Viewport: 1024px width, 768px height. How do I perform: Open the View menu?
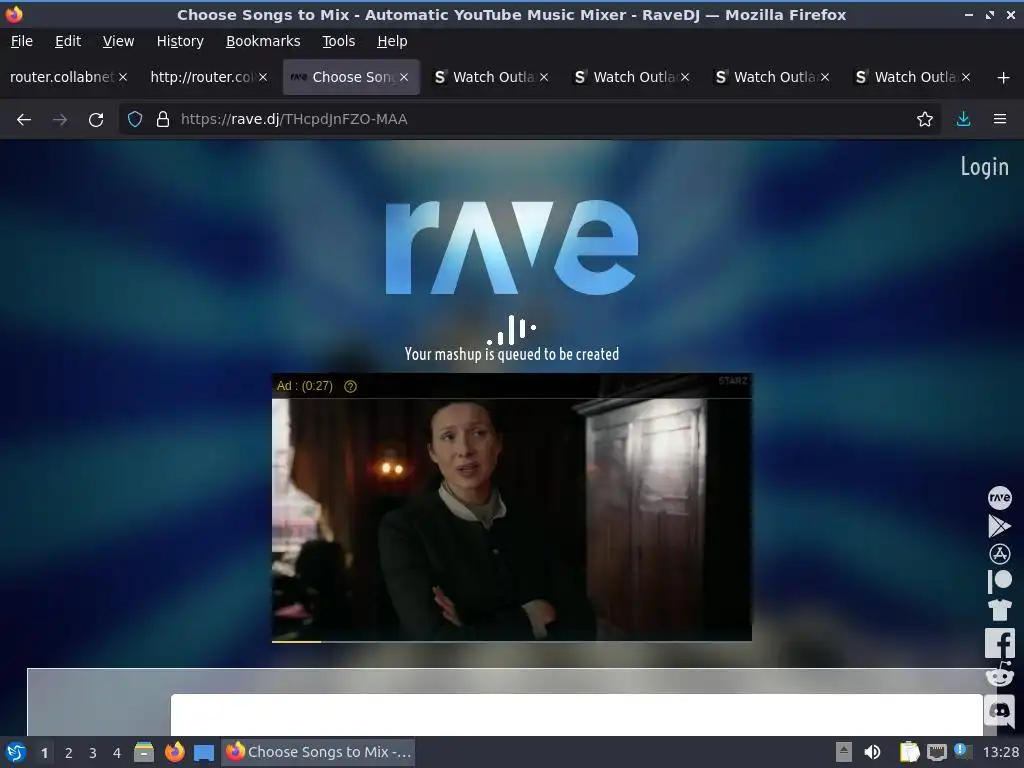tap(118, 41)
